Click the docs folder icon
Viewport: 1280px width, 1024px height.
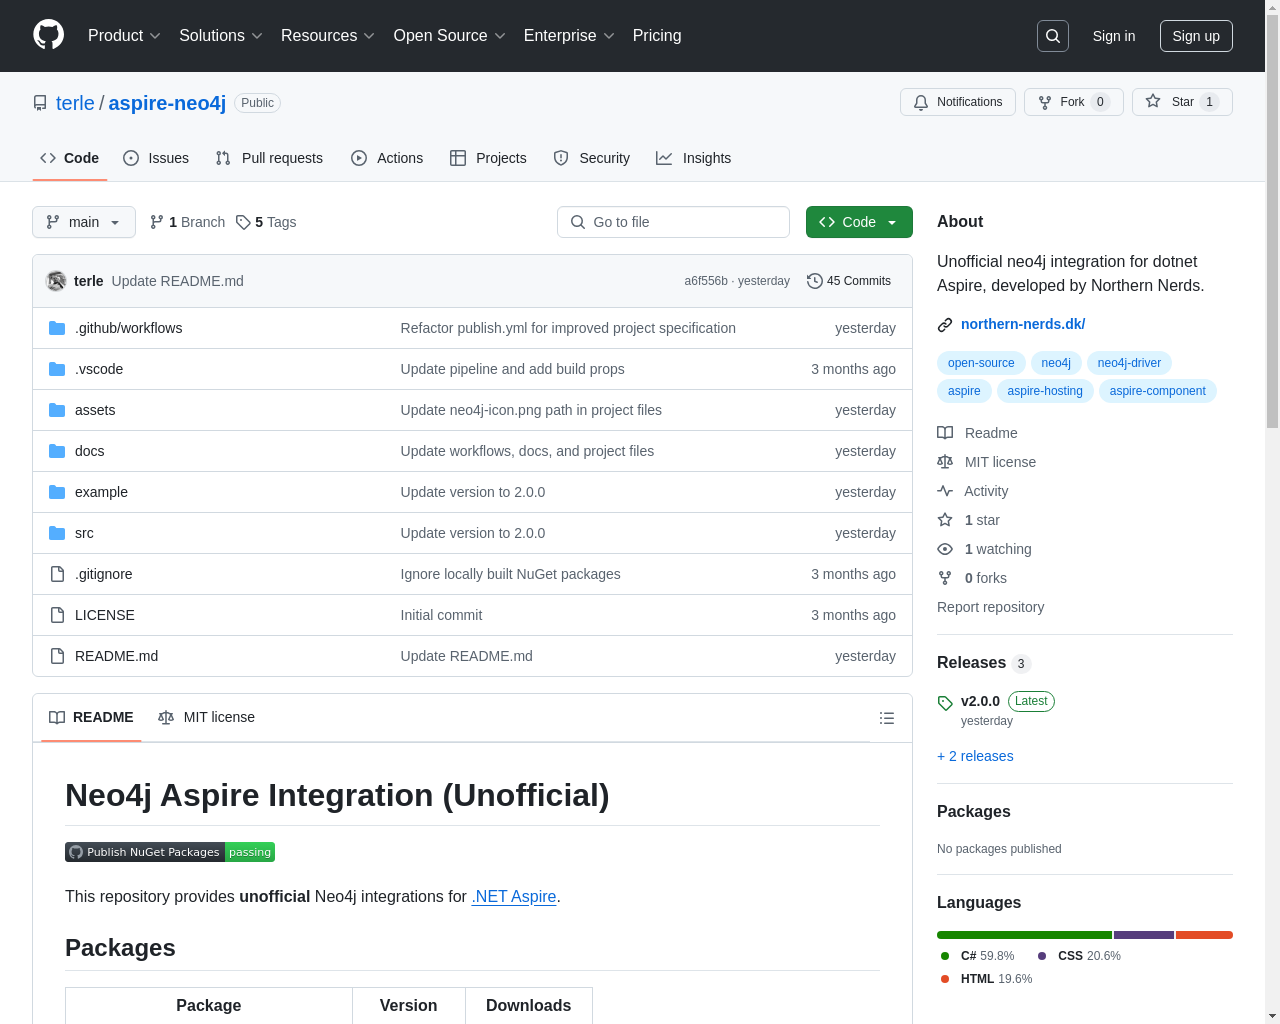(x=57, y=451)
